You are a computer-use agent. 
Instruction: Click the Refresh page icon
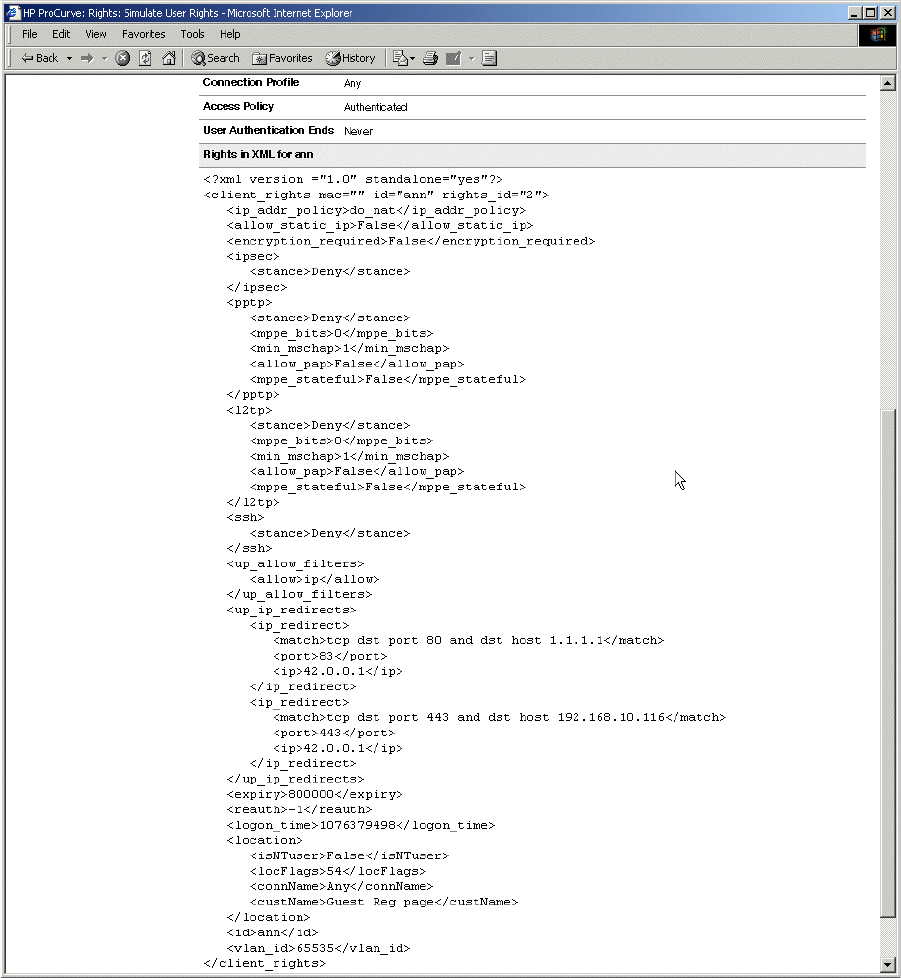145,58
